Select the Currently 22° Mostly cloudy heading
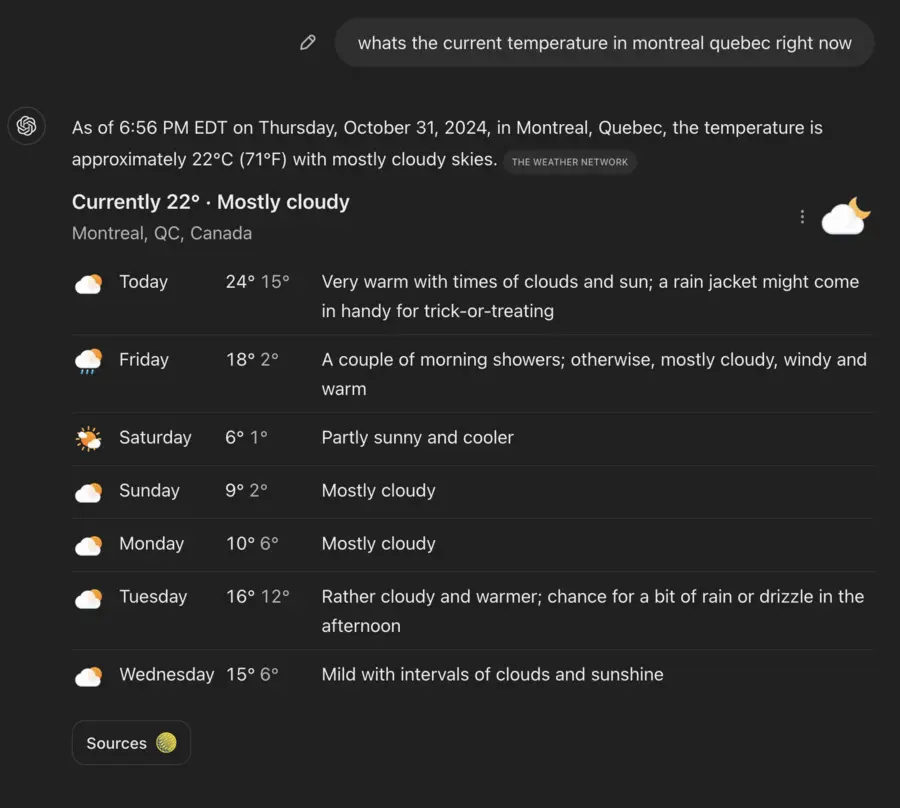900x808 pixels. point(210,202)
